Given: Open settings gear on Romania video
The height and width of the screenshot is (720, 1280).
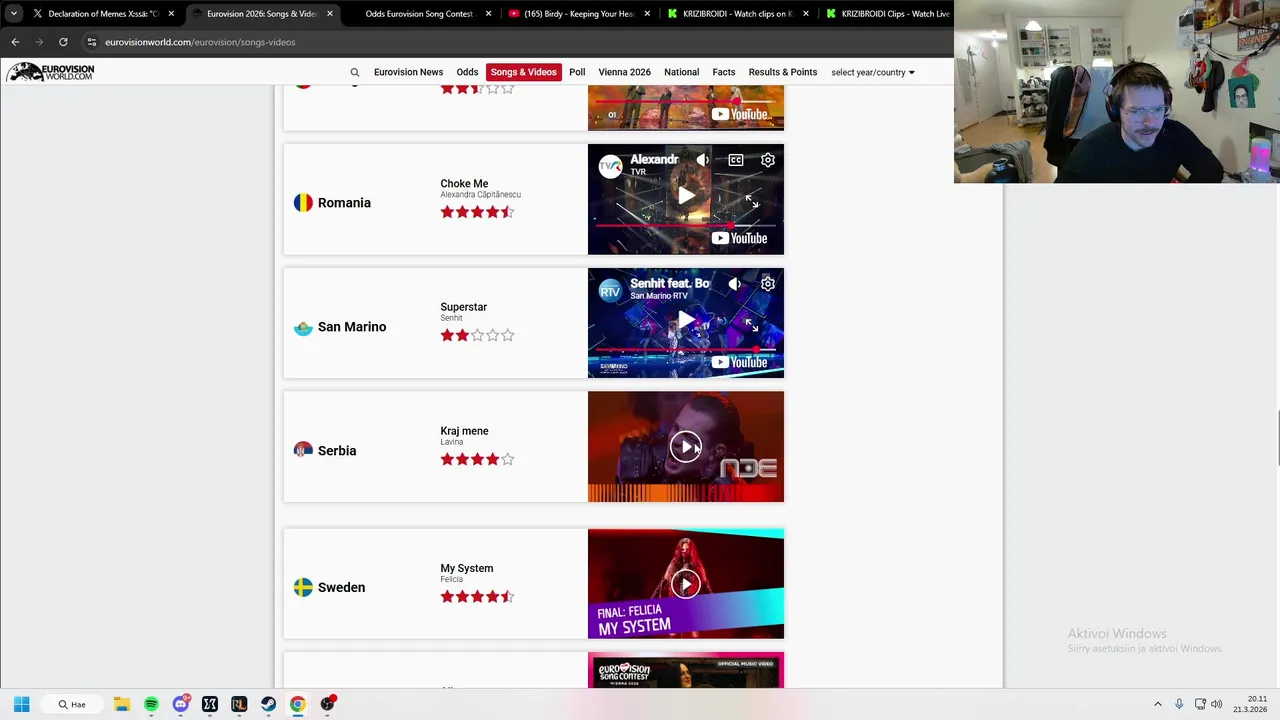Looking at the screenshot, I should [x=768, y=160].
